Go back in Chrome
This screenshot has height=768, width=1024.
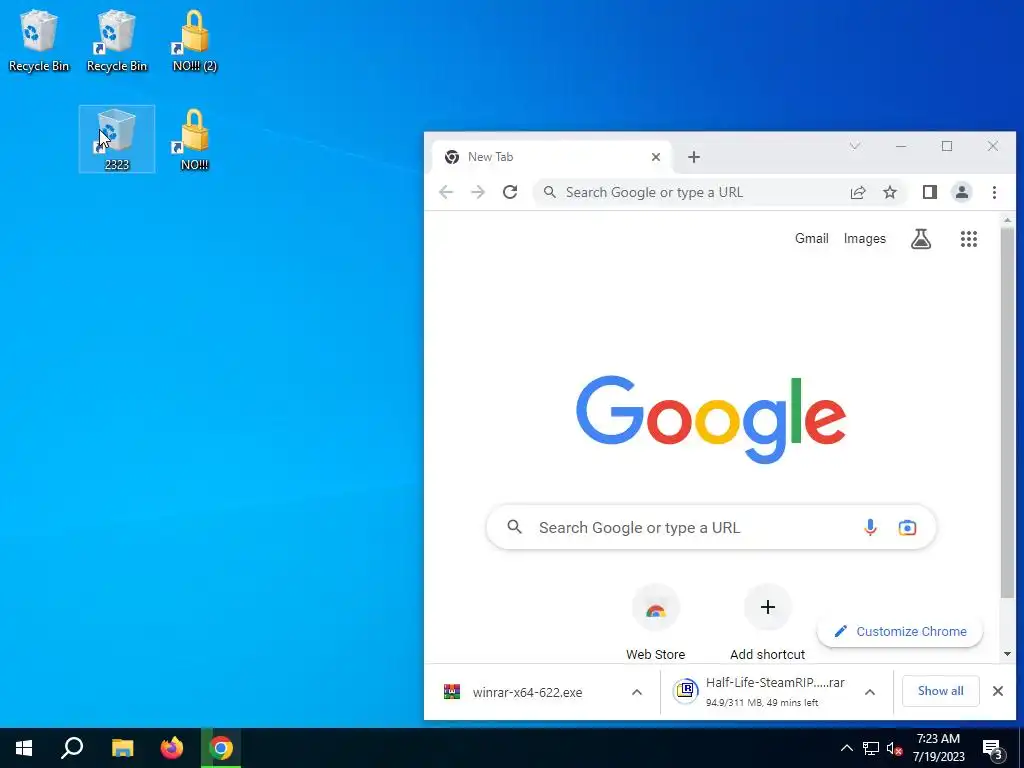(x=446, y=192)
